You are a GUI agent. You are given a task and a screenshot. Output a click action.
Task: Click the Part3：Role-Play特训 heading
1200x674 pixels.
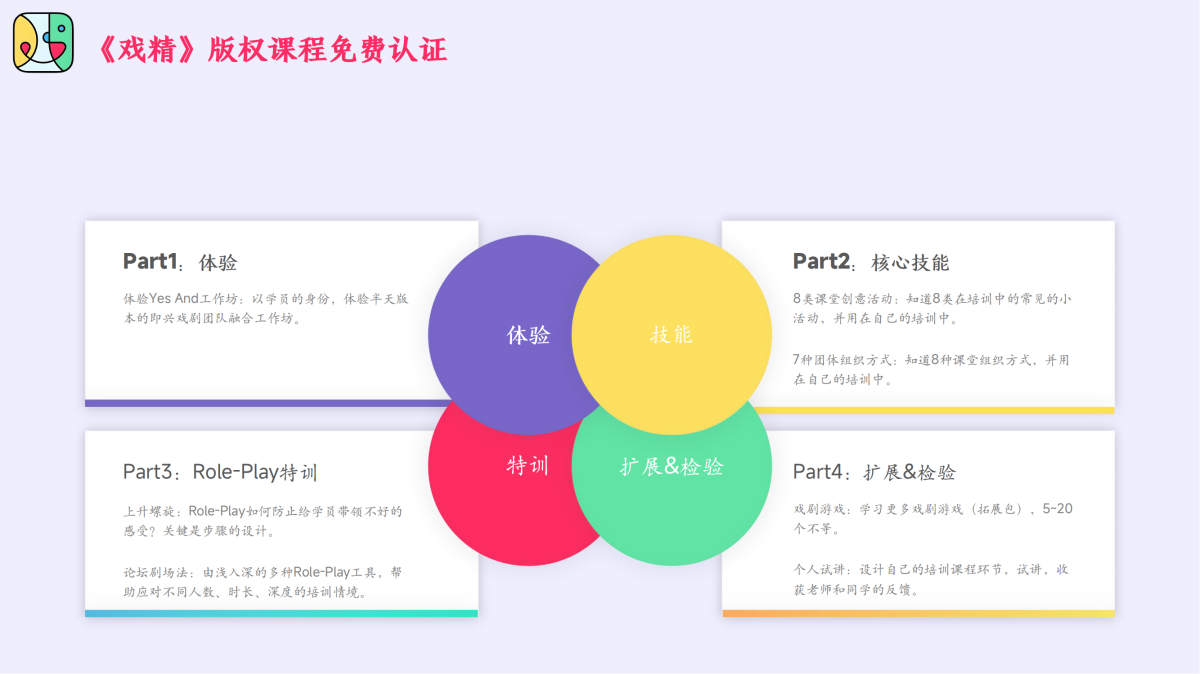(x=219, y=472)
